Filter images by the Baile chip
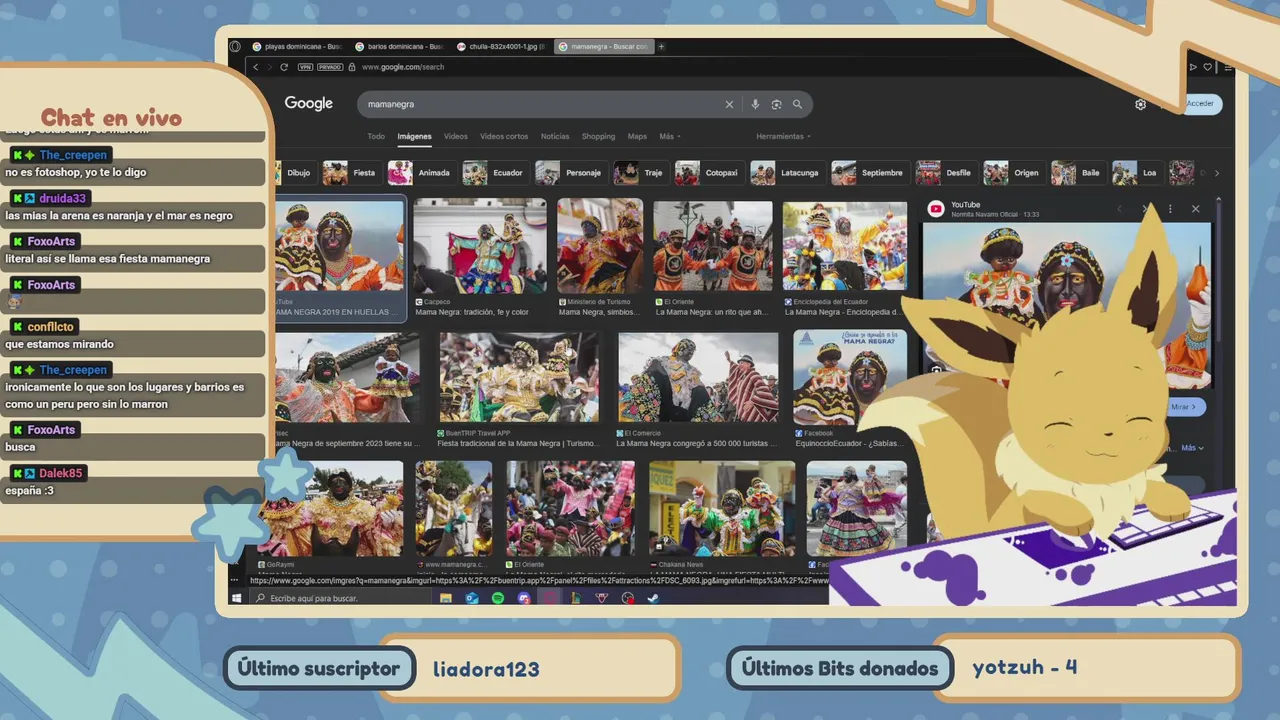Screen dimensions: 1280x720 coord(1078,173)
